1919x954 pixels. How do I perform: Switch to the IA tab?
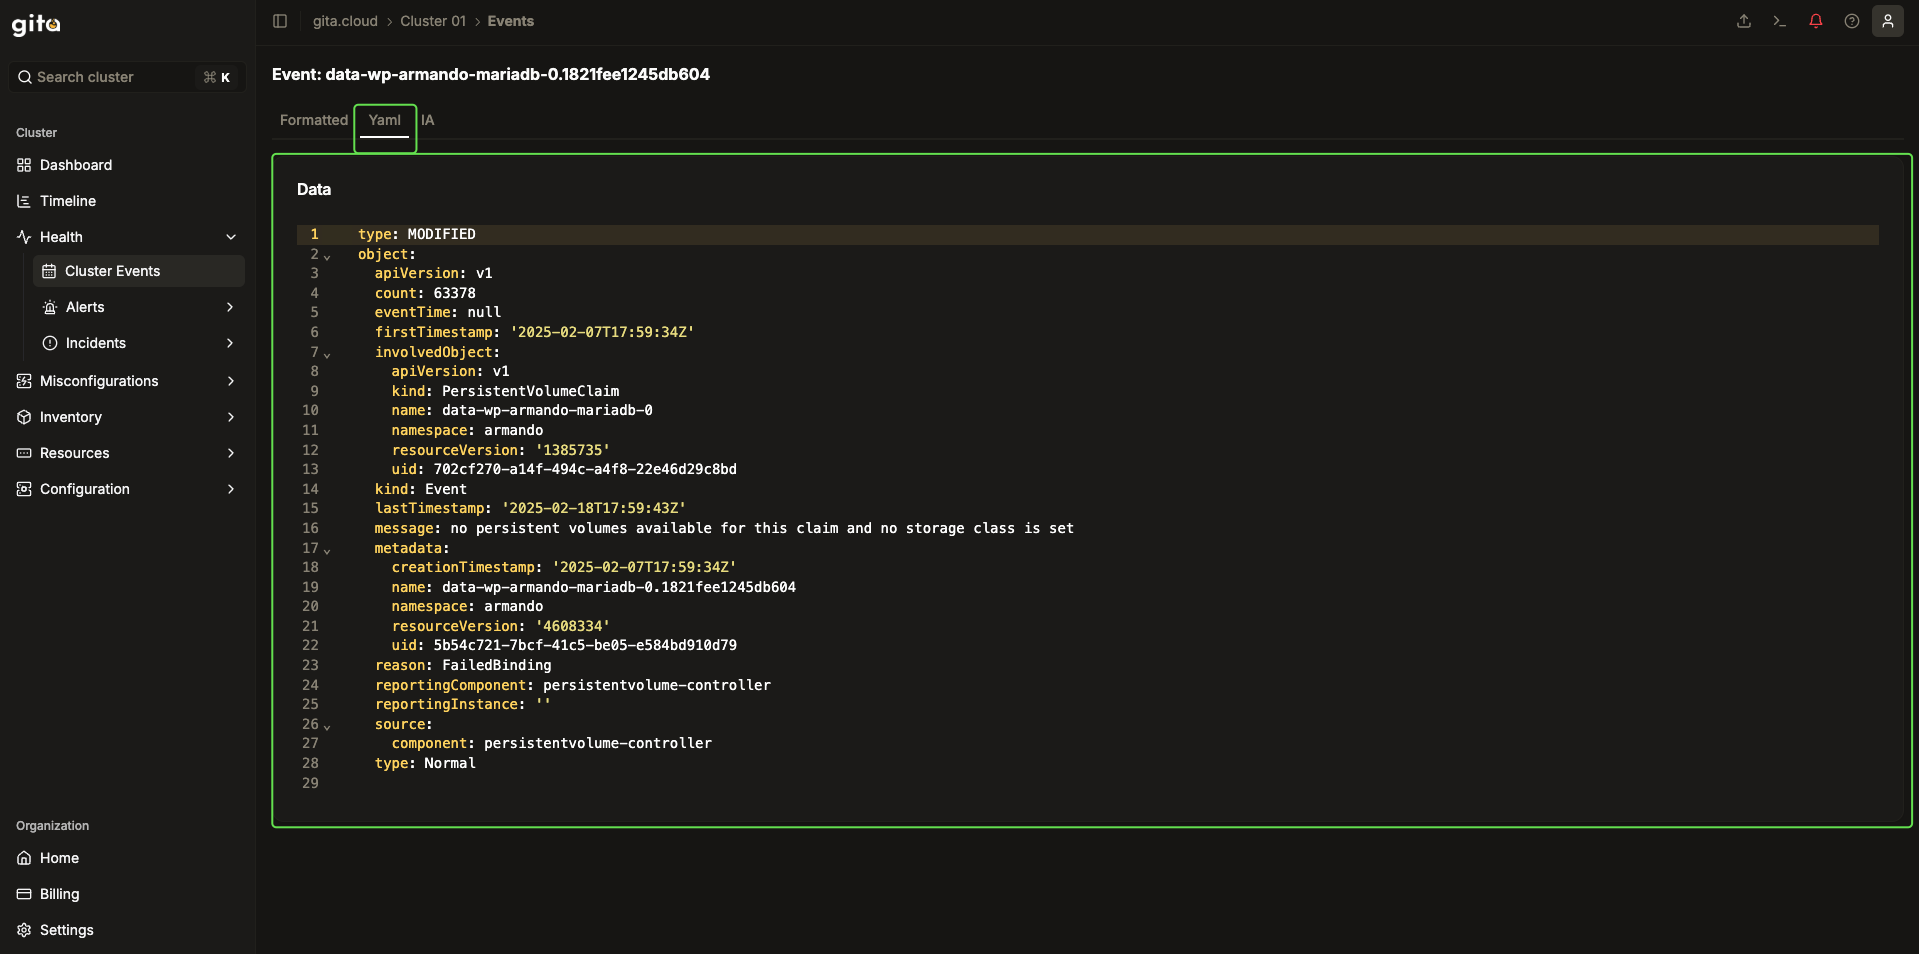pos(428,120)
